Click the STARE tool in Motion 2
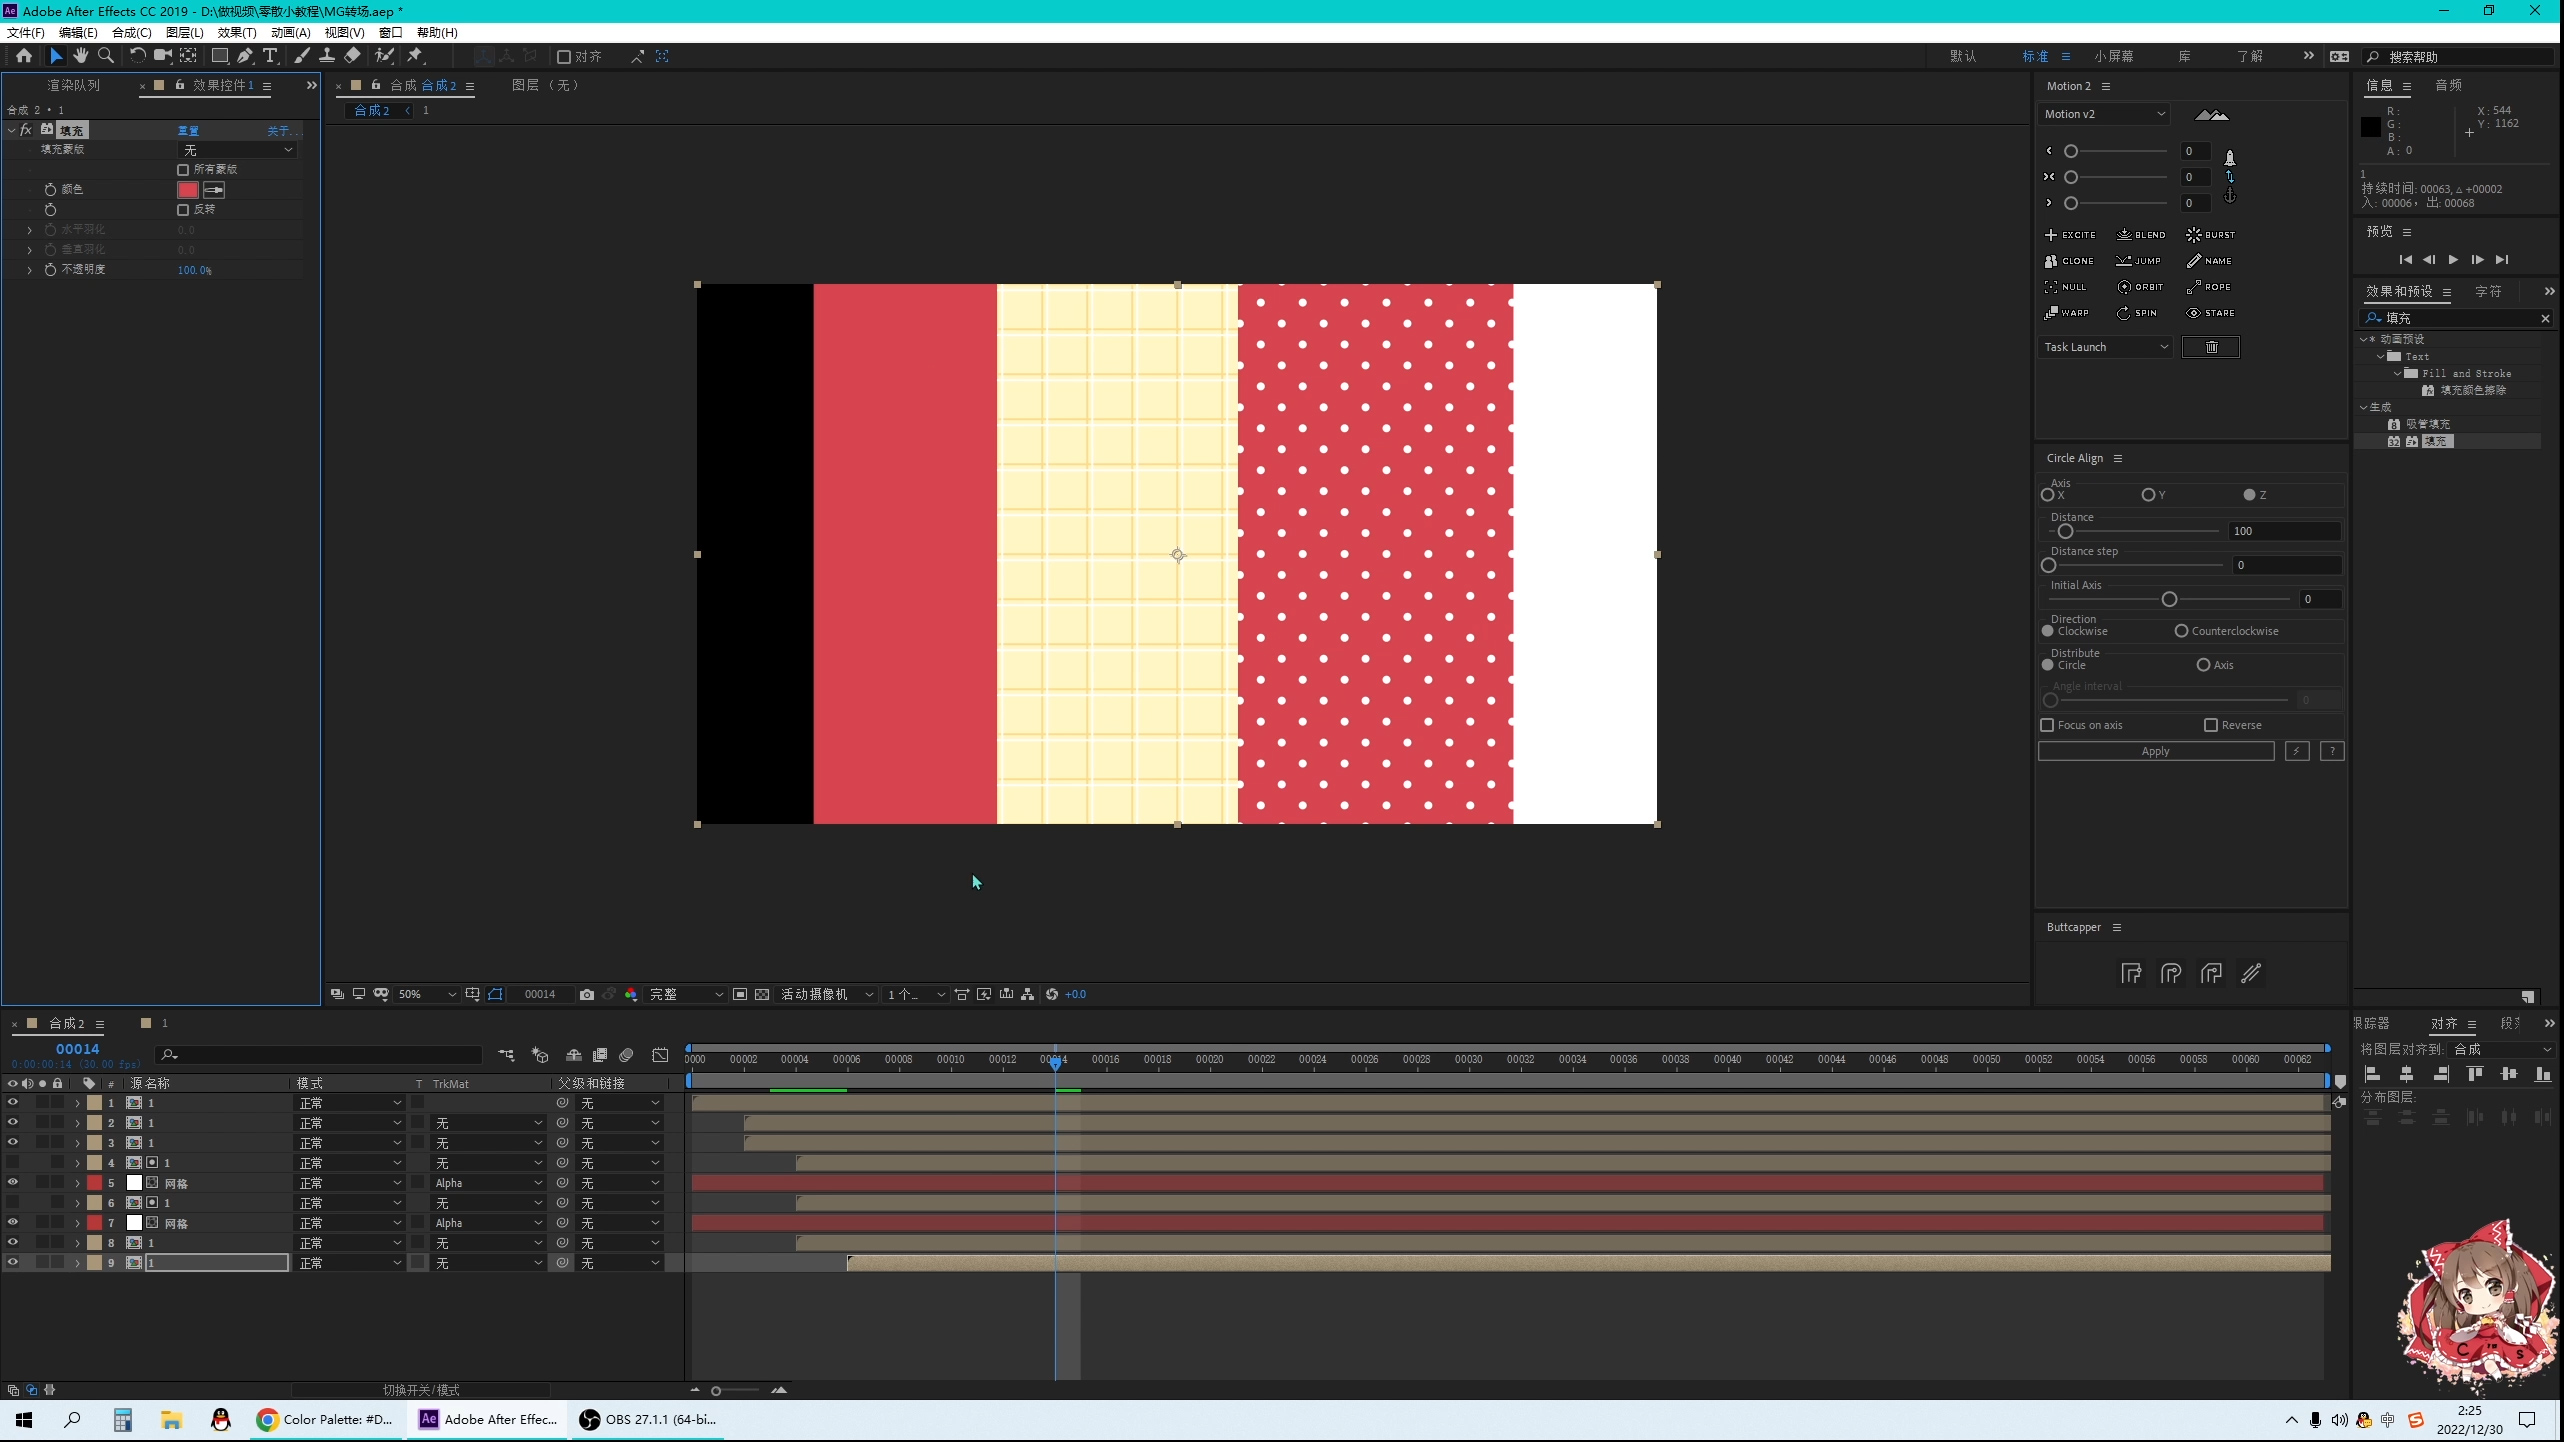 click(2210, 313)
